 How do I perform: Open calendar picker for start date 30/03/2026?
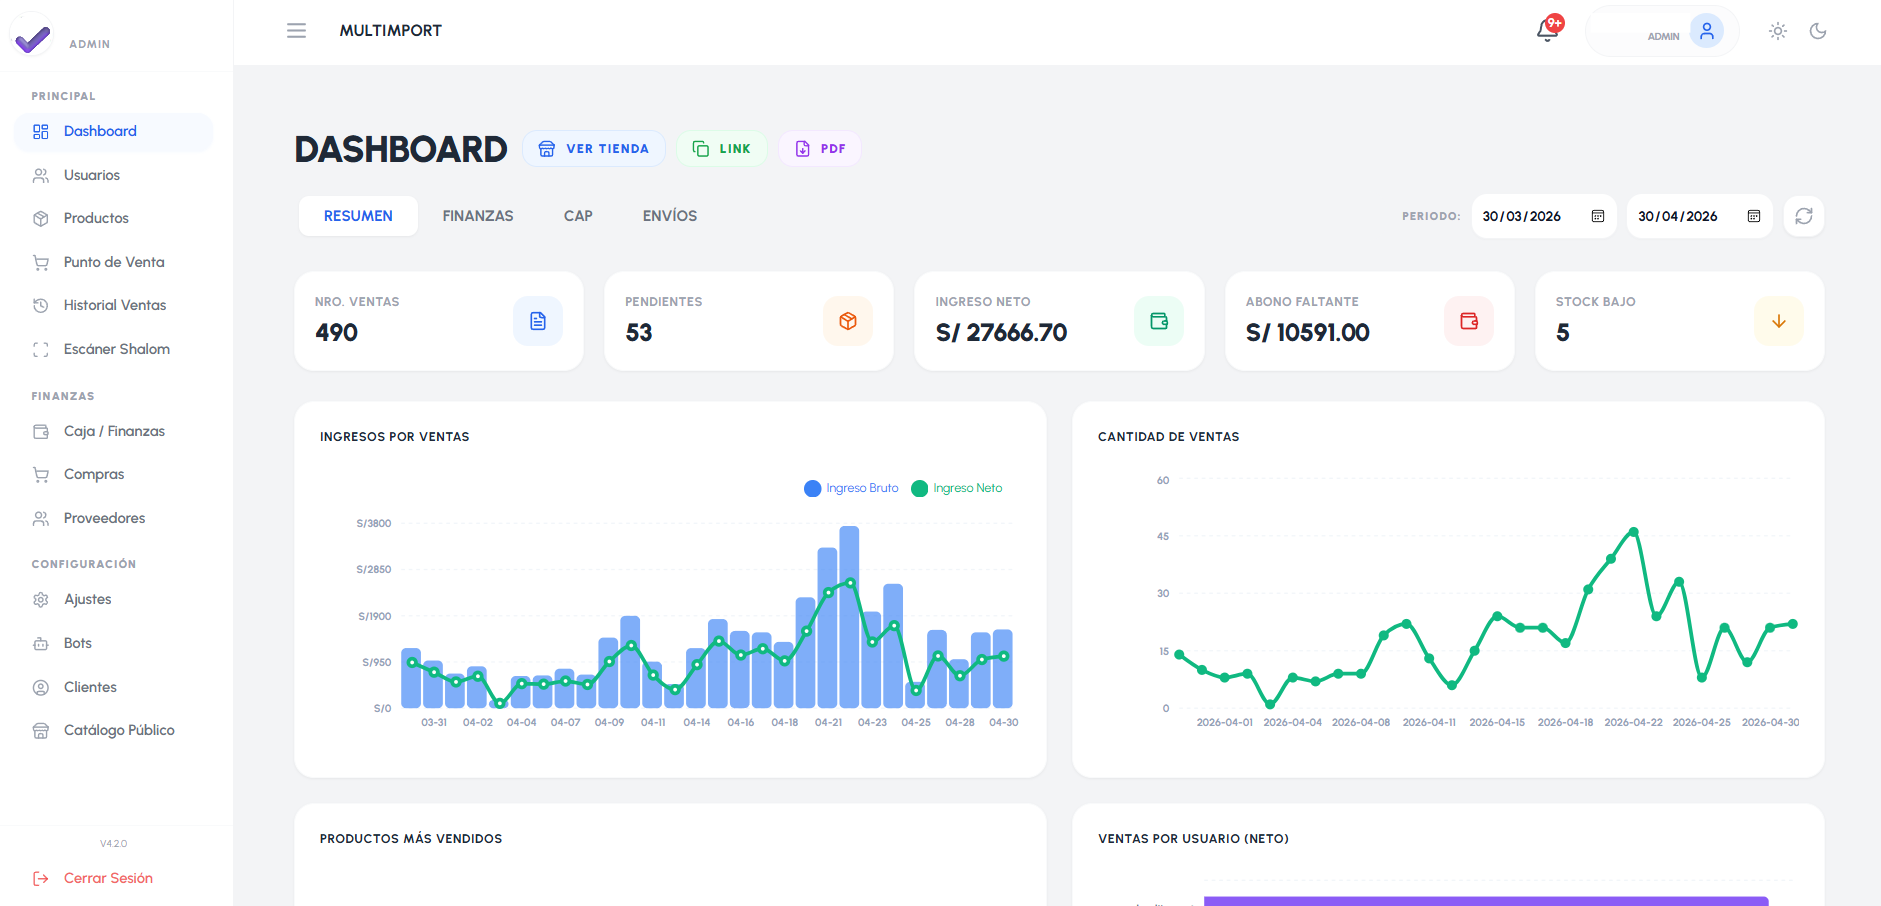coord(1598,216)
